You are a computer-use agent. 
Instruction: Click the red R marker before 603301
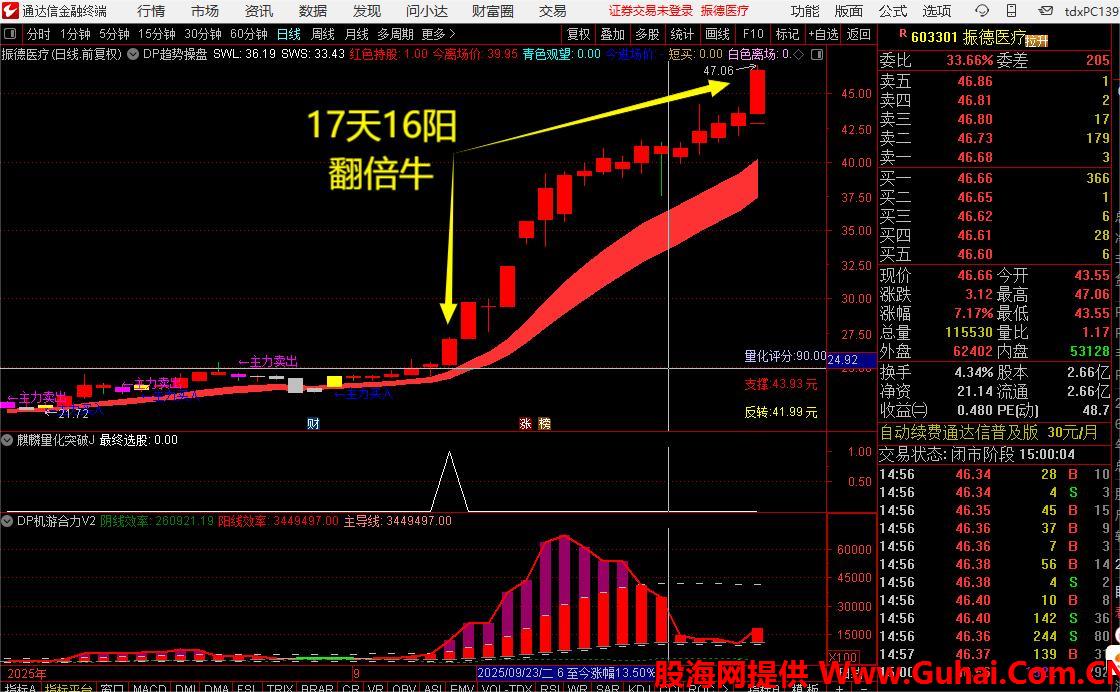click(x=903, y=33)
